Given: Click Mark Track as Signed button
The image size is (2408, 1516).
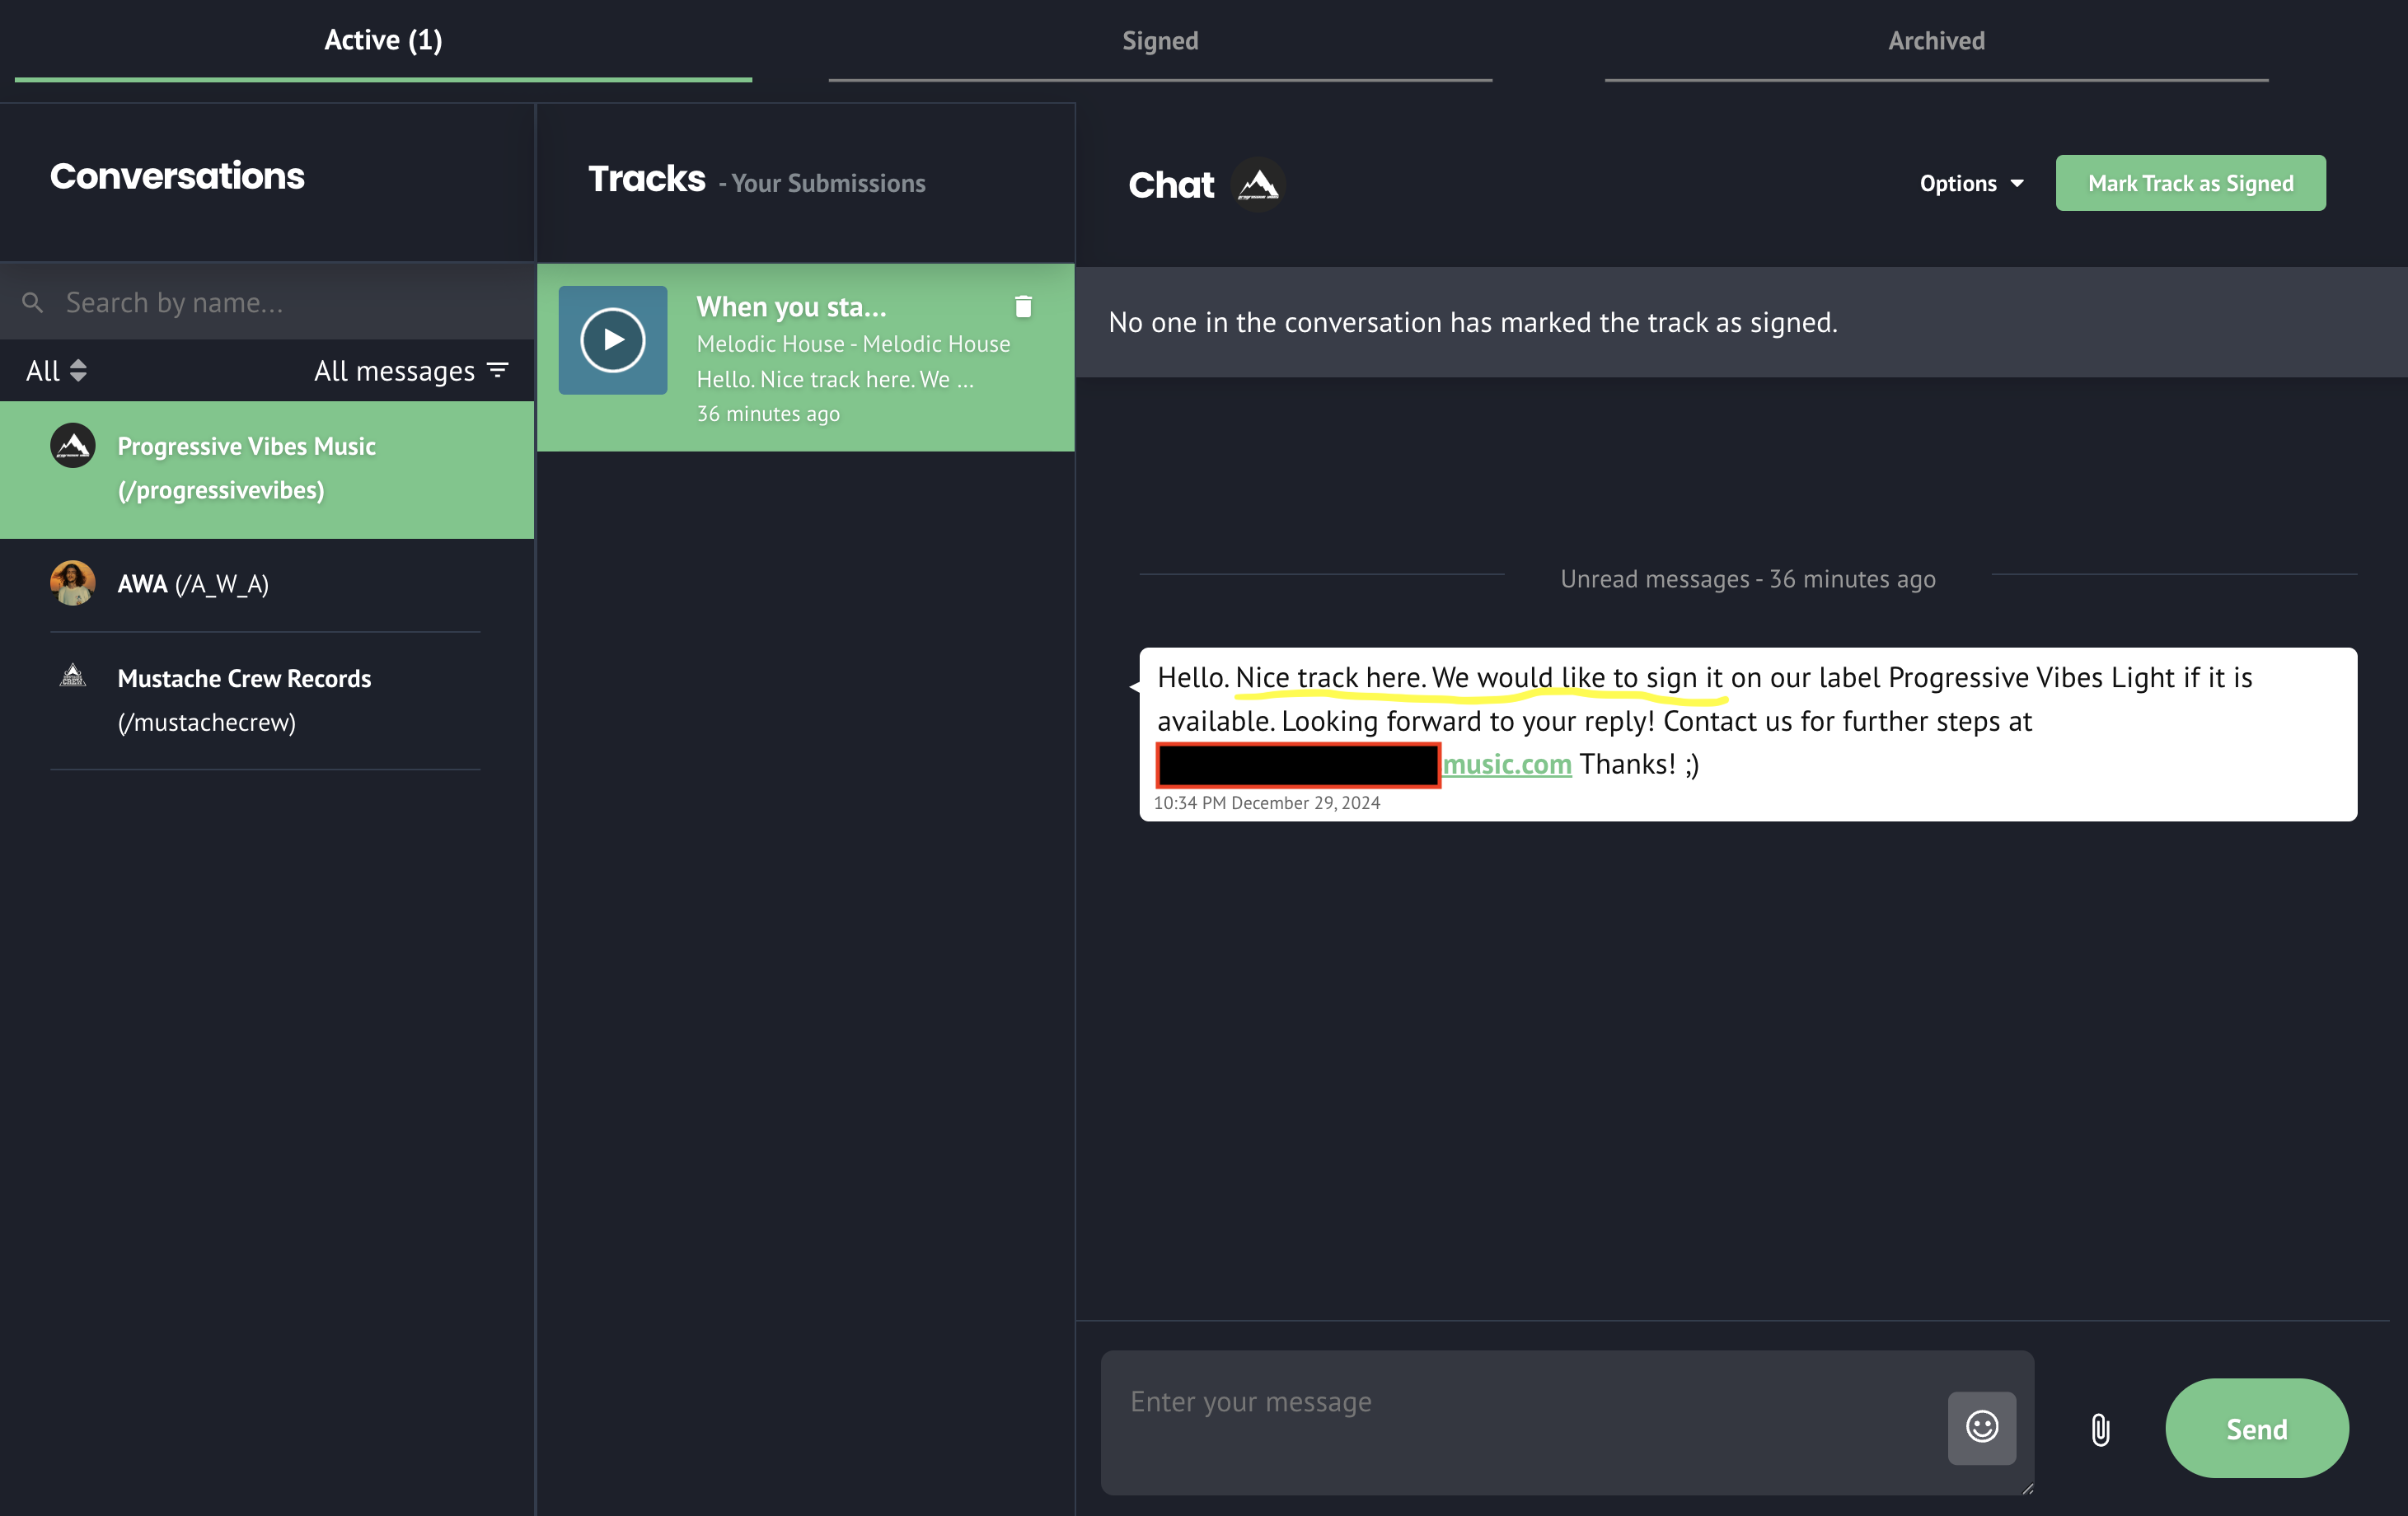Looking at the screenshot, I should 2189,183.
